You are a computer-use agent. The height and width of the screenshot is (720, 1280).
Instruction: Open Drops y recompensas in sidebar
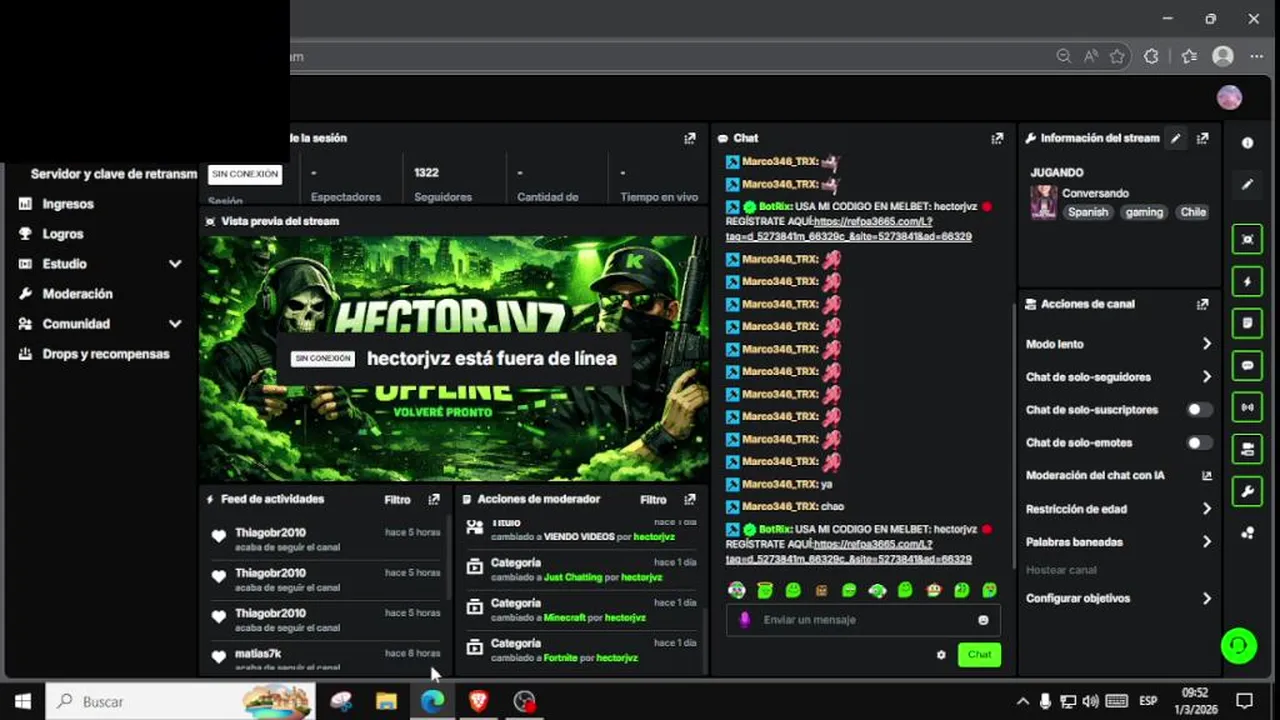click(106, 354)
